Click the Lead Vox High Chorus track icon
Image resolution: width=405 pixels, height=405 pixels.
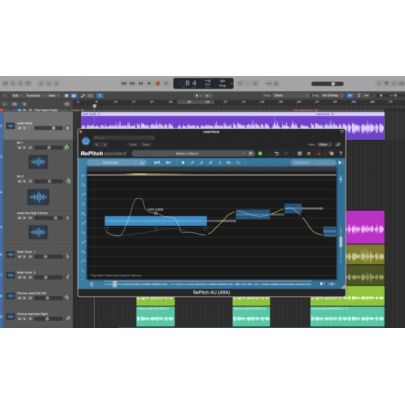click(38, 232)
